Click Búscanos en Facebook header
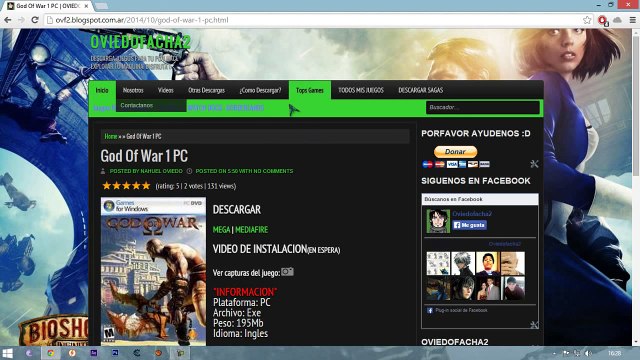Screen dimensions: 640x360 480,199
